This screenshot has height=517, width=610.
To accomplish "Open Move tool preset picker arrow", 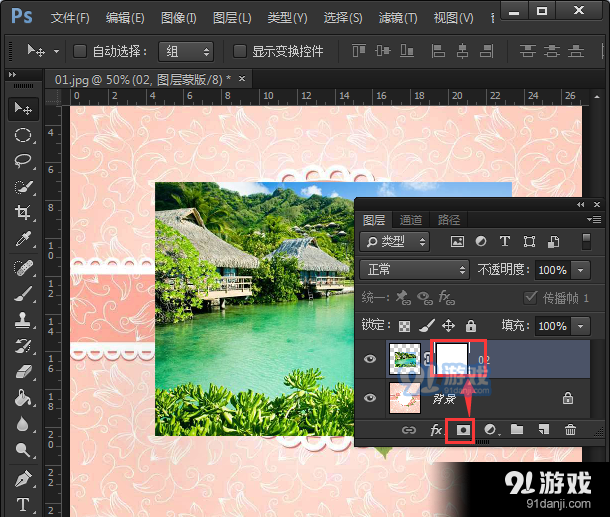I will pyautogui.click(x=56, y=51).
